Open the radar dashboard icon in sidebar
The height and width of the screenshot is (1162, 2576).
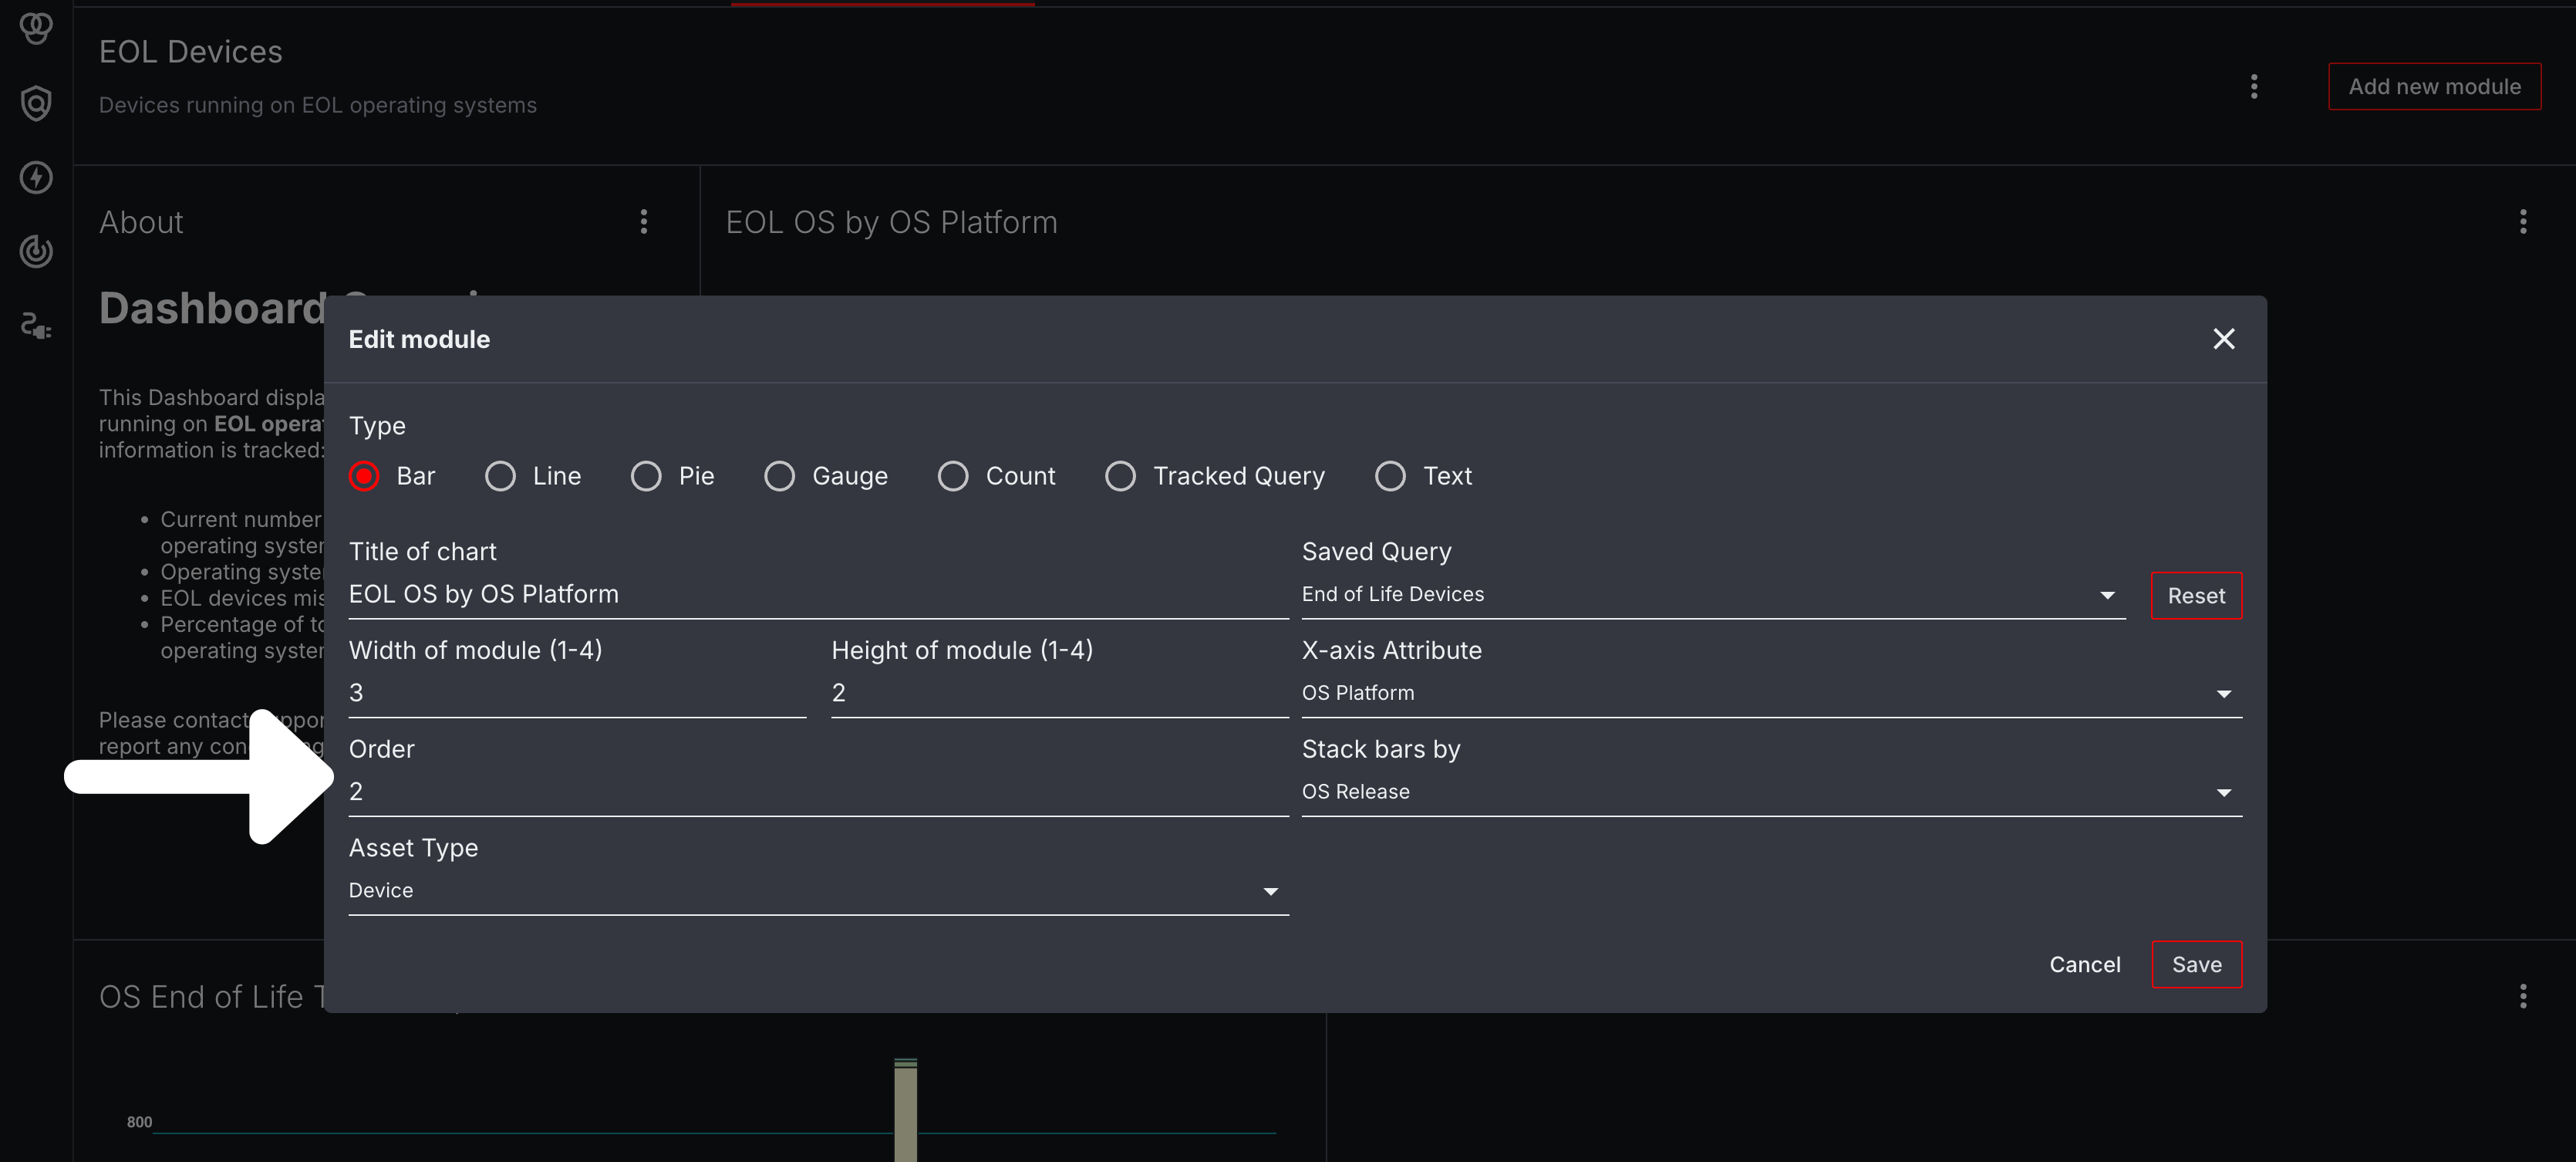[36, 252]
